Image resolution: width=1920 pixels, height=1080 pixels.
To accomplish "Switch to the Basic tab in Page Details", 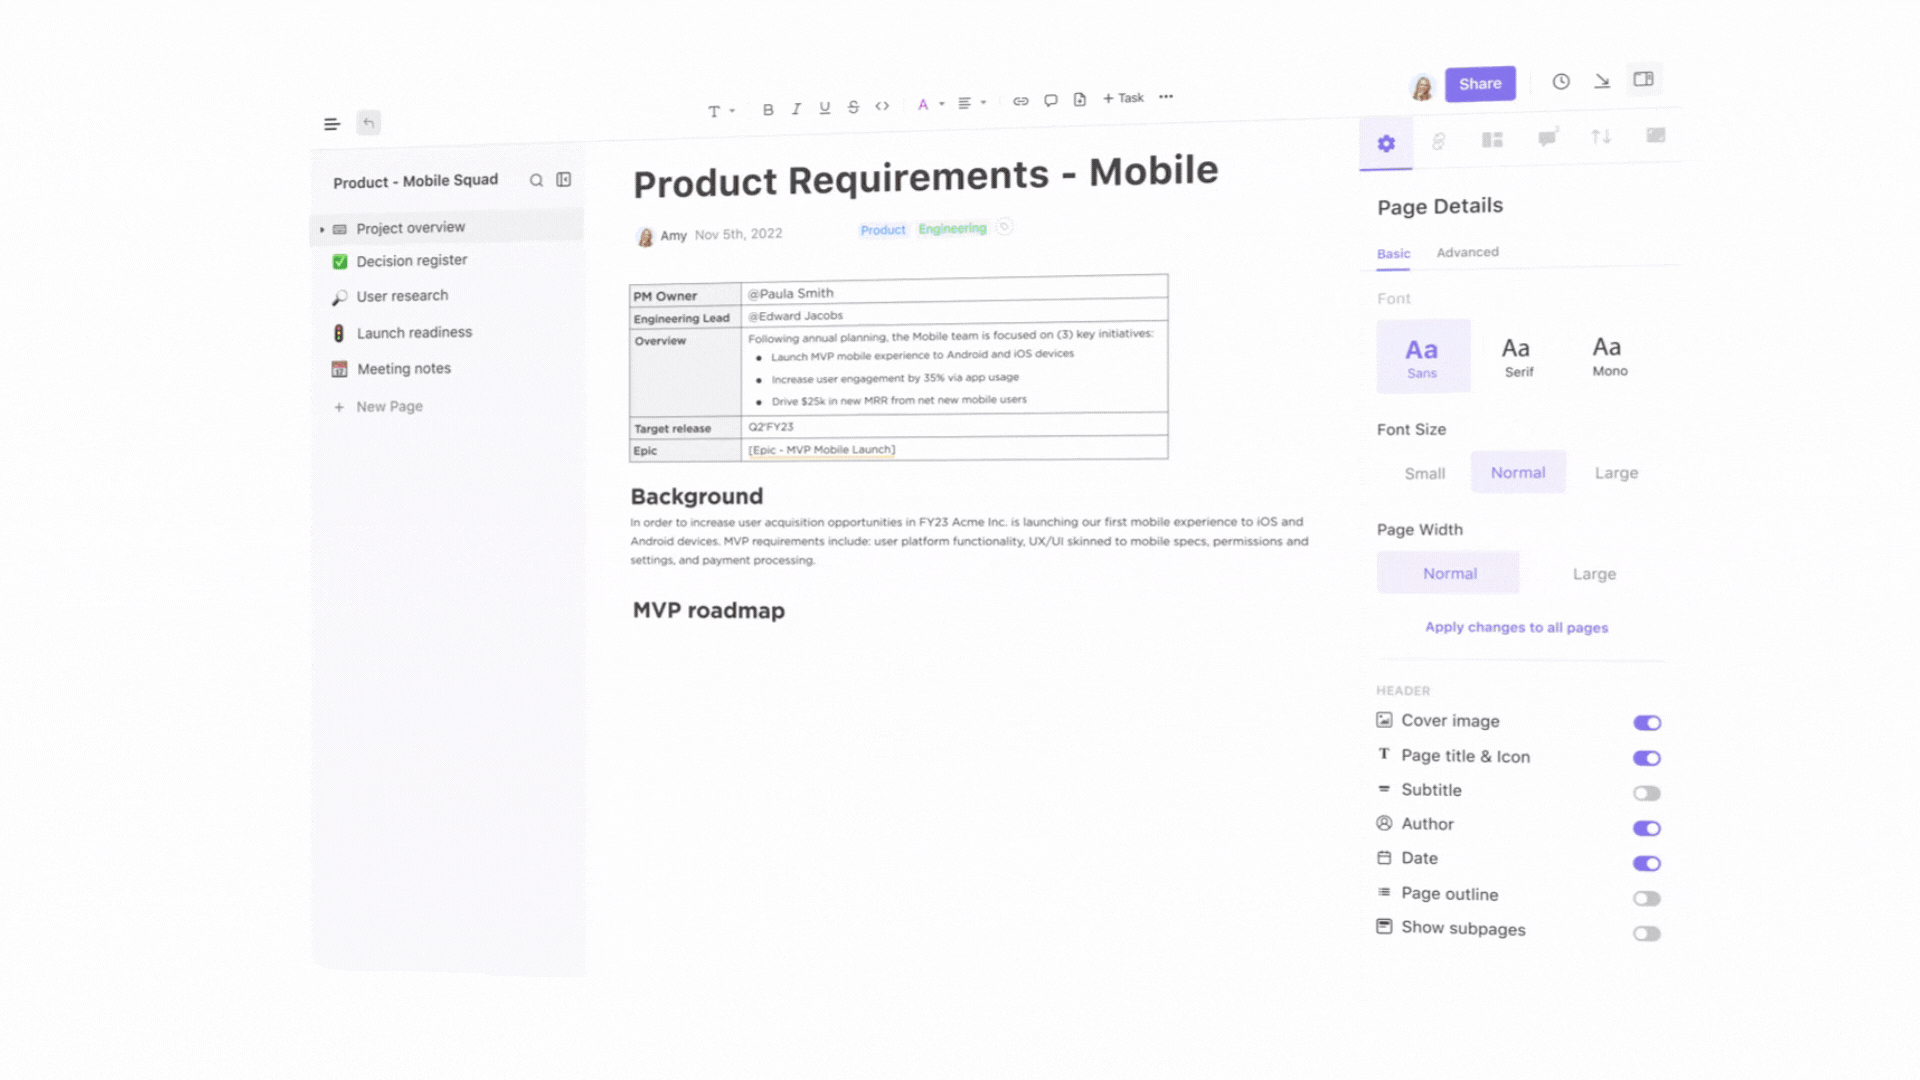I will [x=1394, y=252].
